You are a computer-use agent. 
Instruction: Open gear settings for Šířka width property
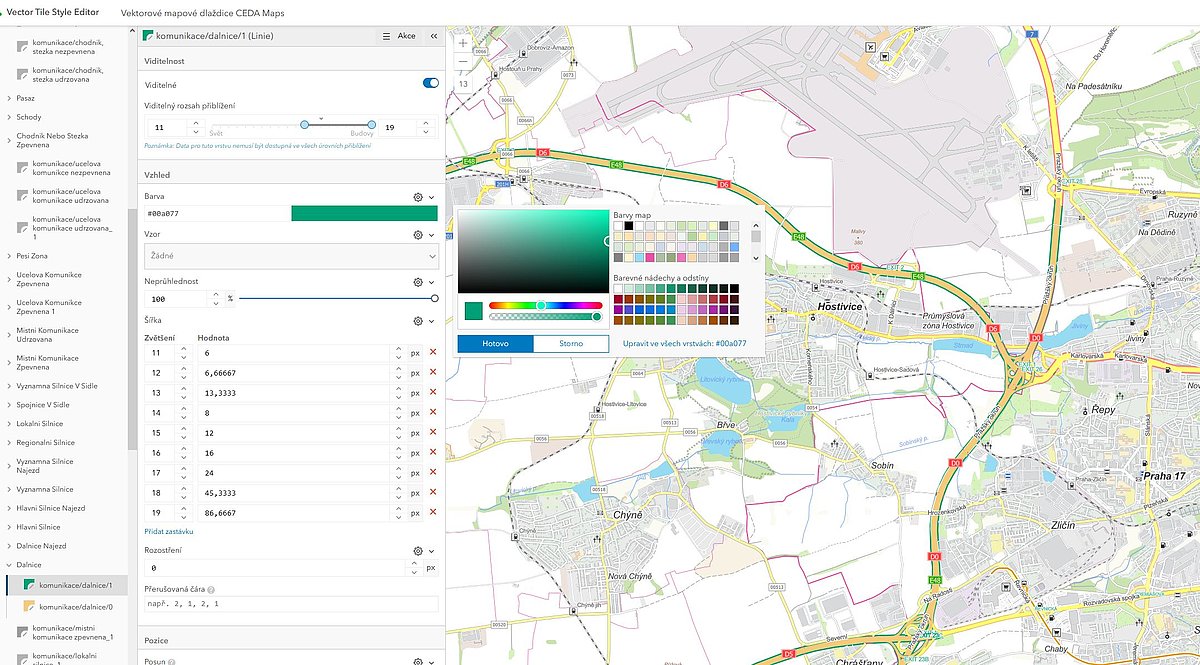click(418, 321)
